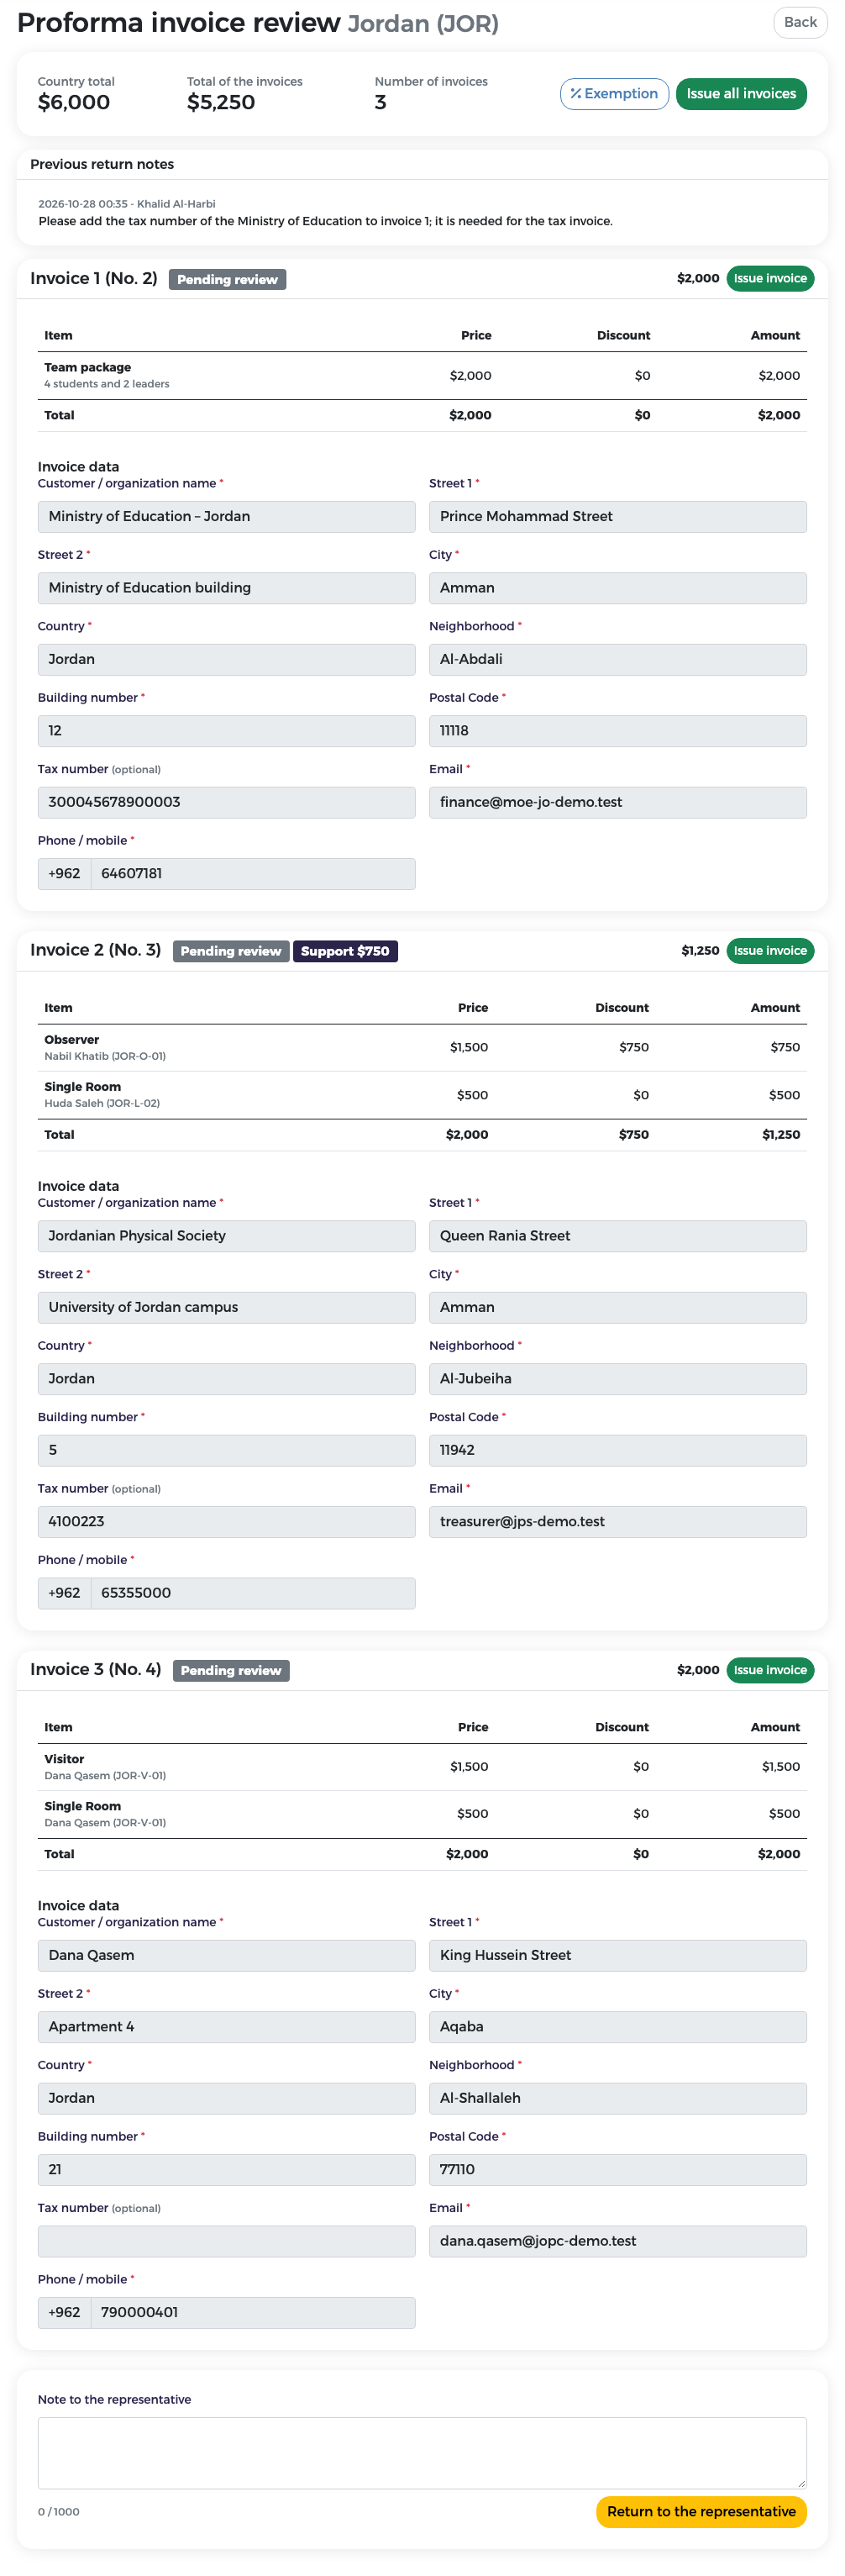845x2576 pixels.
Task: Click Single Room Huda Saleh item
Action: click(x=422, y=1095)
